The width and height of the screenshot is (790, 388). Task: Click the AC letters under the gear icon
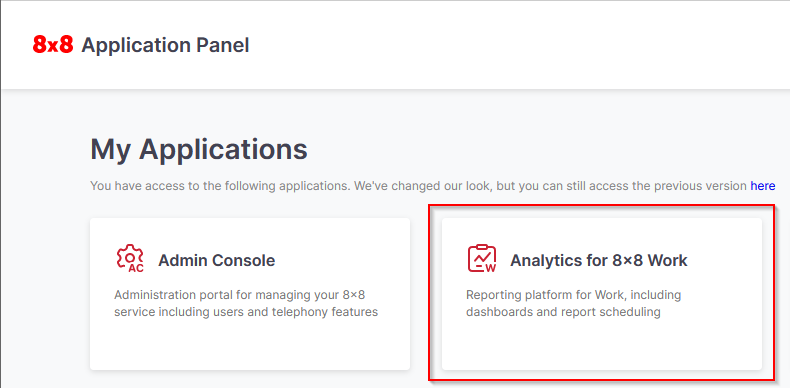coord(136,268)
